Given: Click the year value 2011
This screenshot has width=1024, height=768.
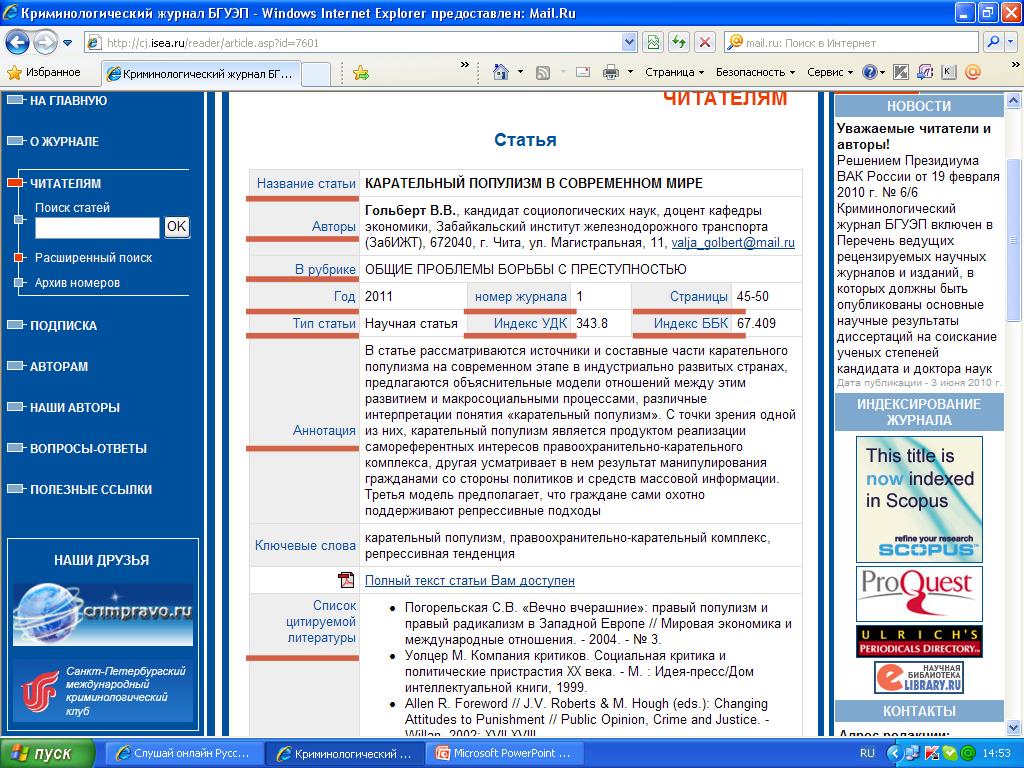Looking at the screenshot, I should [x=379, y=296].
